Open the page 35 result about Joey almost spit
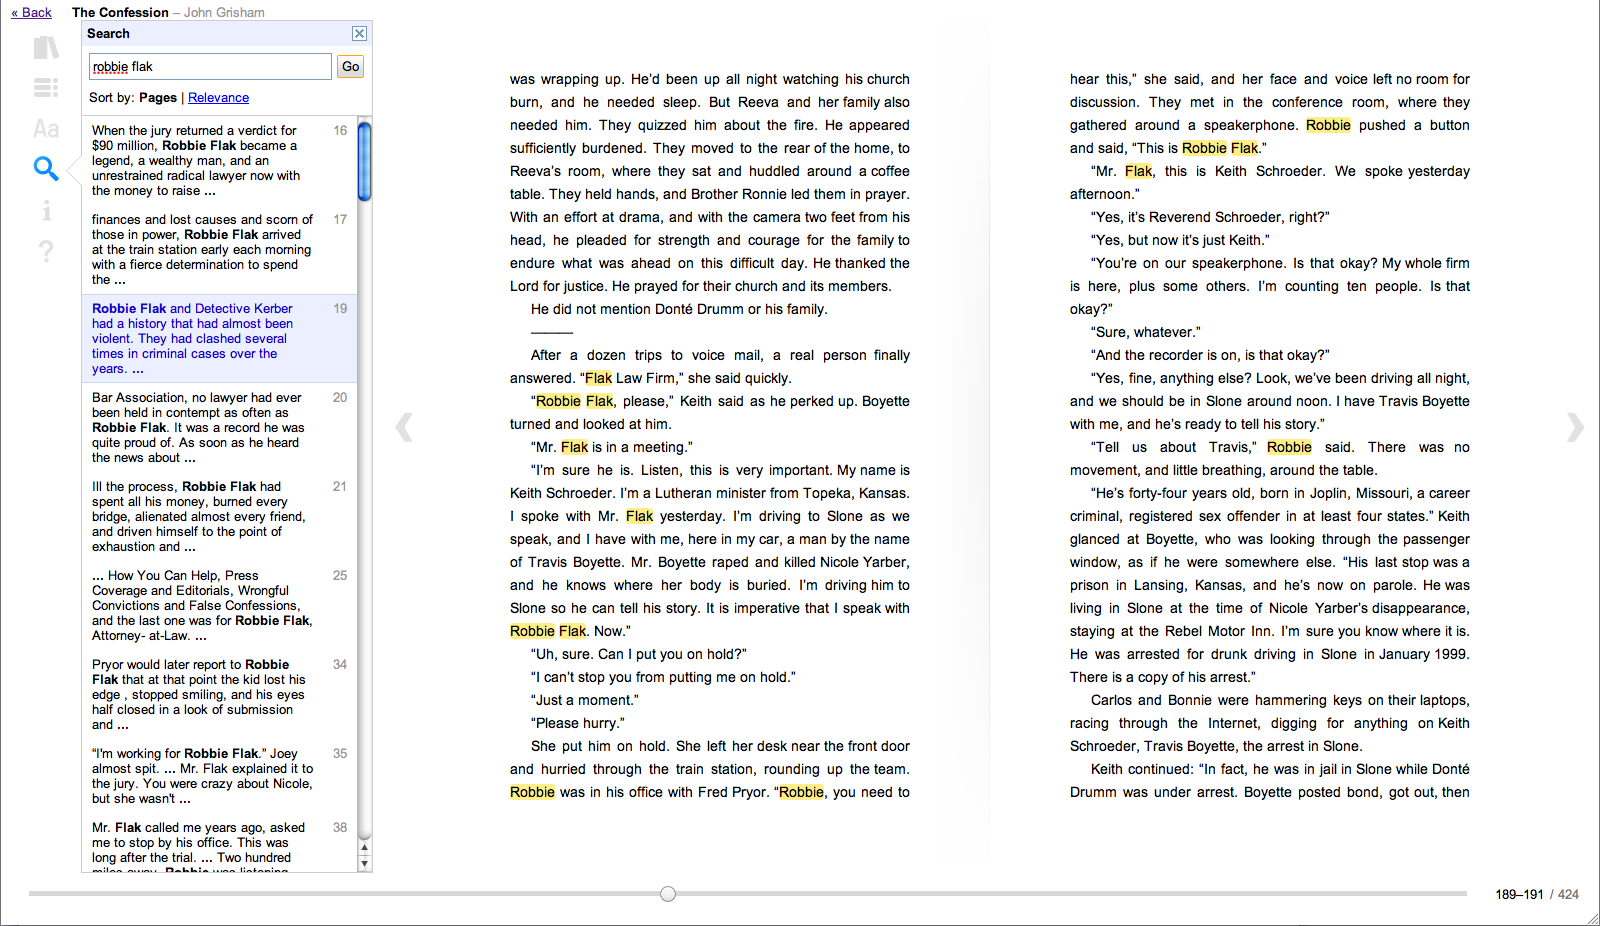Screen dimensions: 1600x926 pos(219,776)
